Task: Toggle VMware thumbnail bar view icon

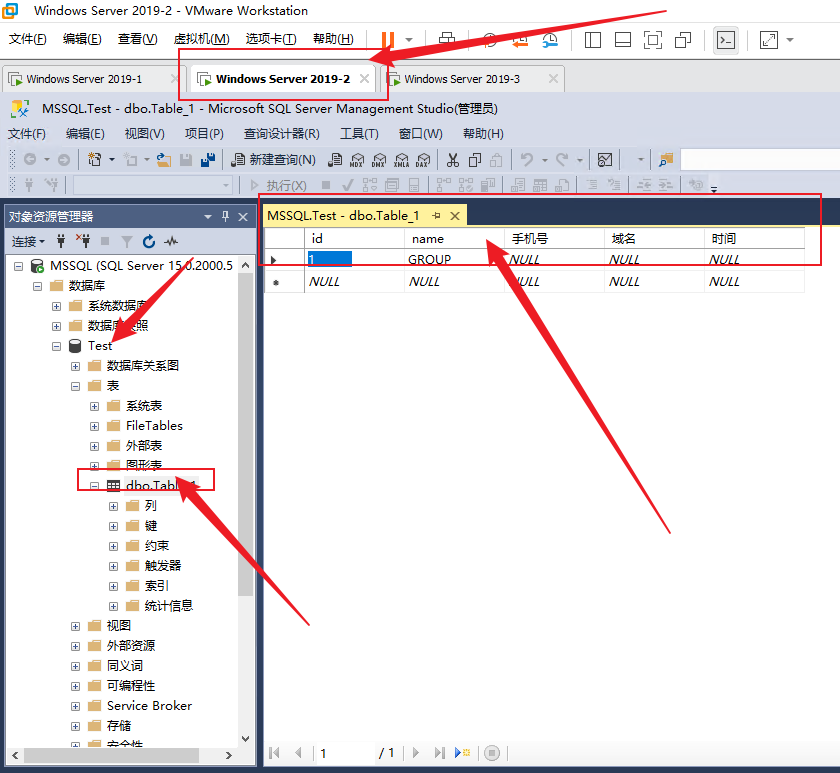Action: (622, 40)
